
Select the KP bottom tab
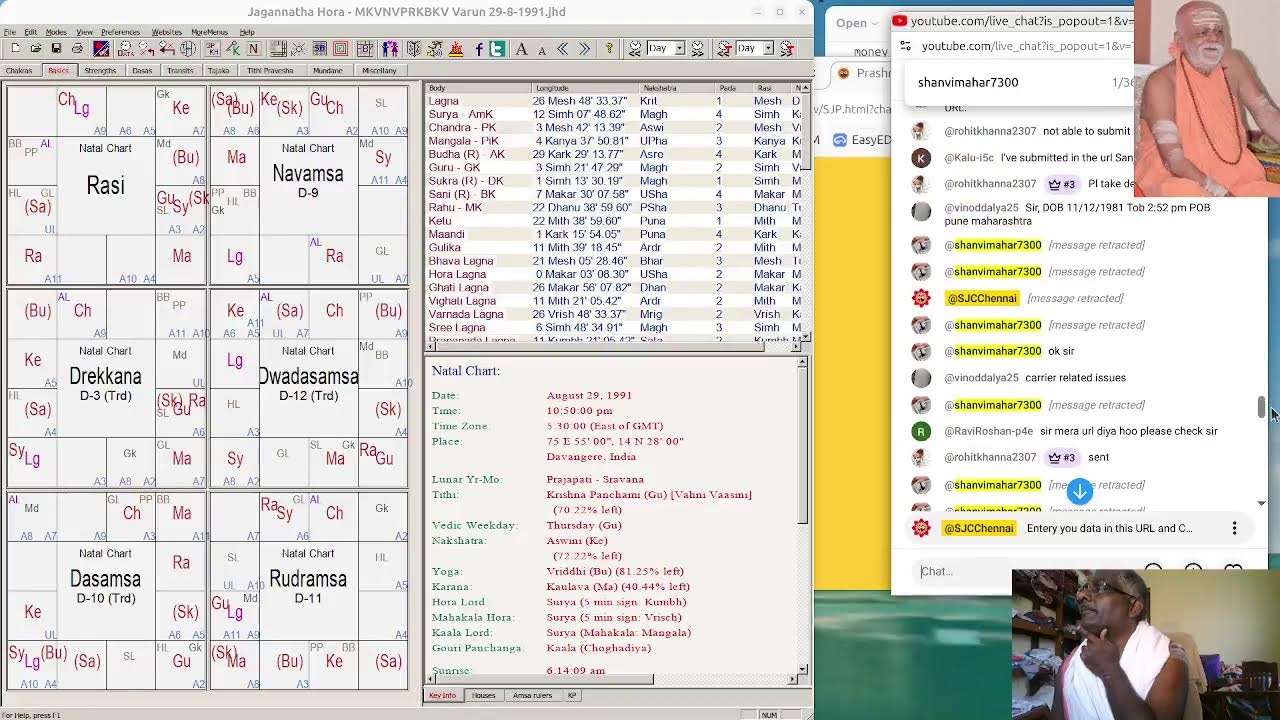coord(572,695)
